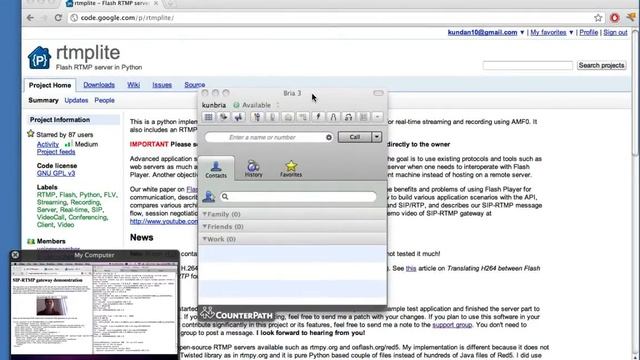Screen dimensions: 640x360
Task: Open the Activity link
Action: [x=48, y=144]
